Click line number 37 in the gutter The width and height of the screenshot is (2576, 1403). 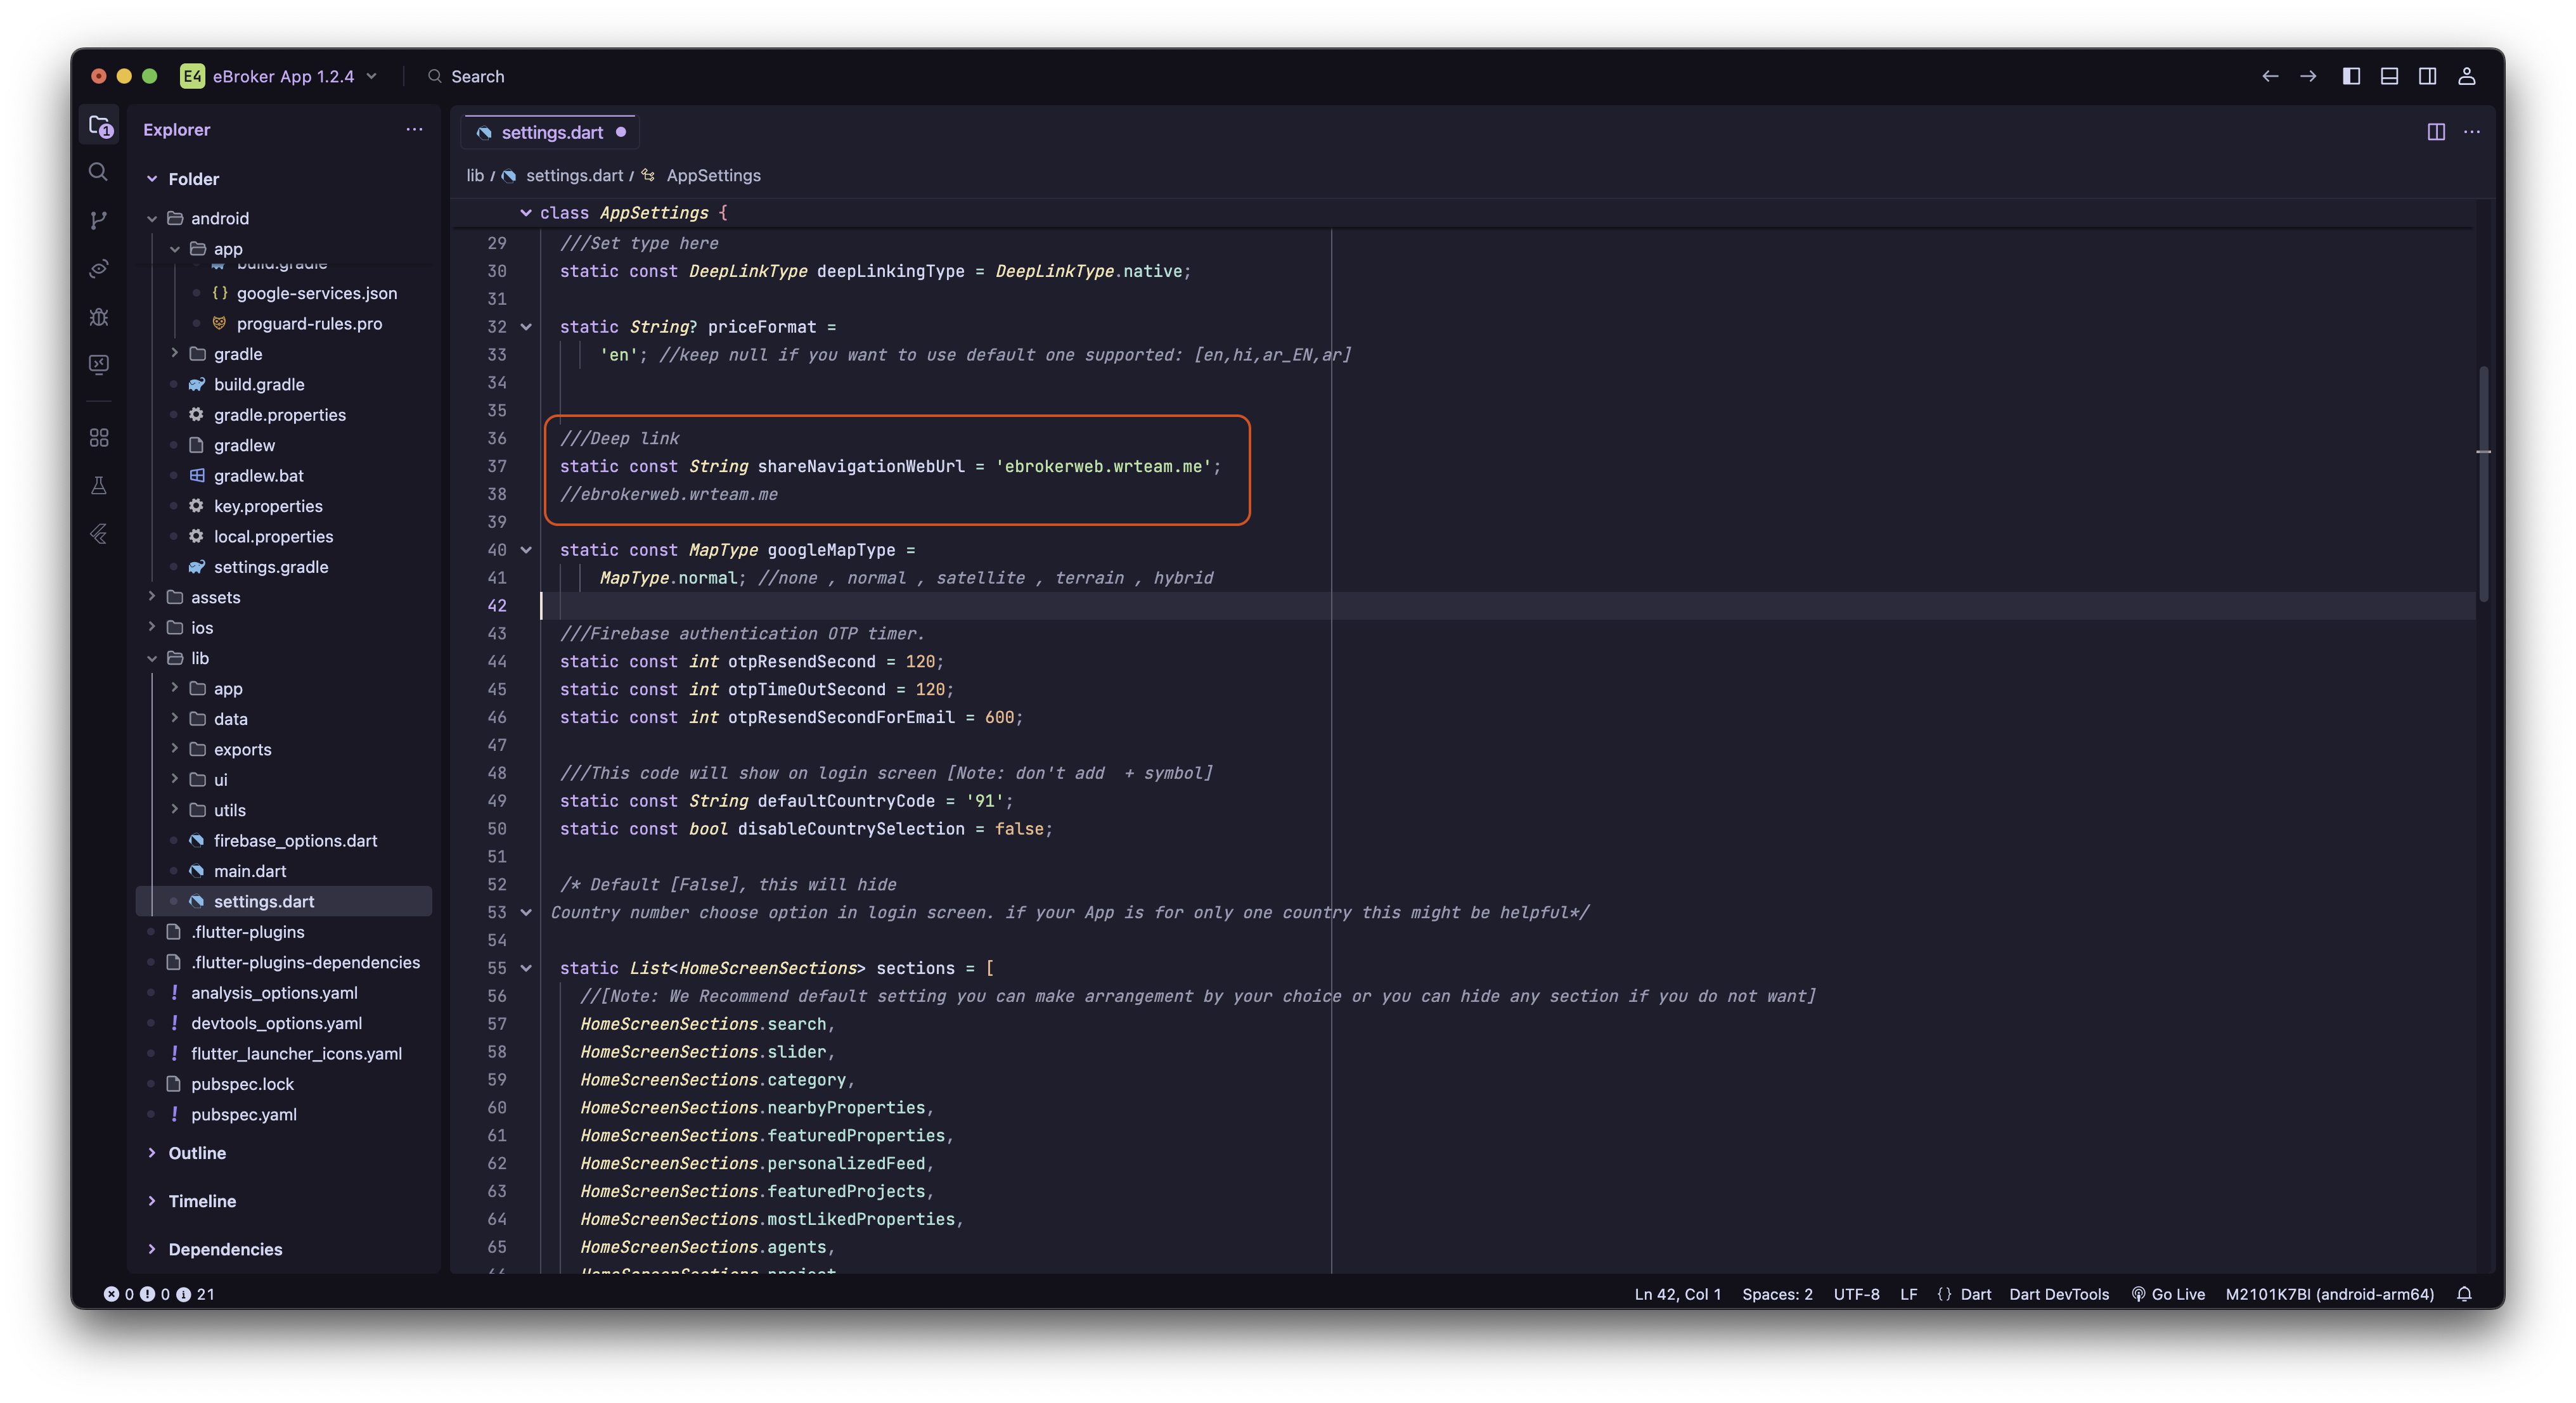[496, 466]
